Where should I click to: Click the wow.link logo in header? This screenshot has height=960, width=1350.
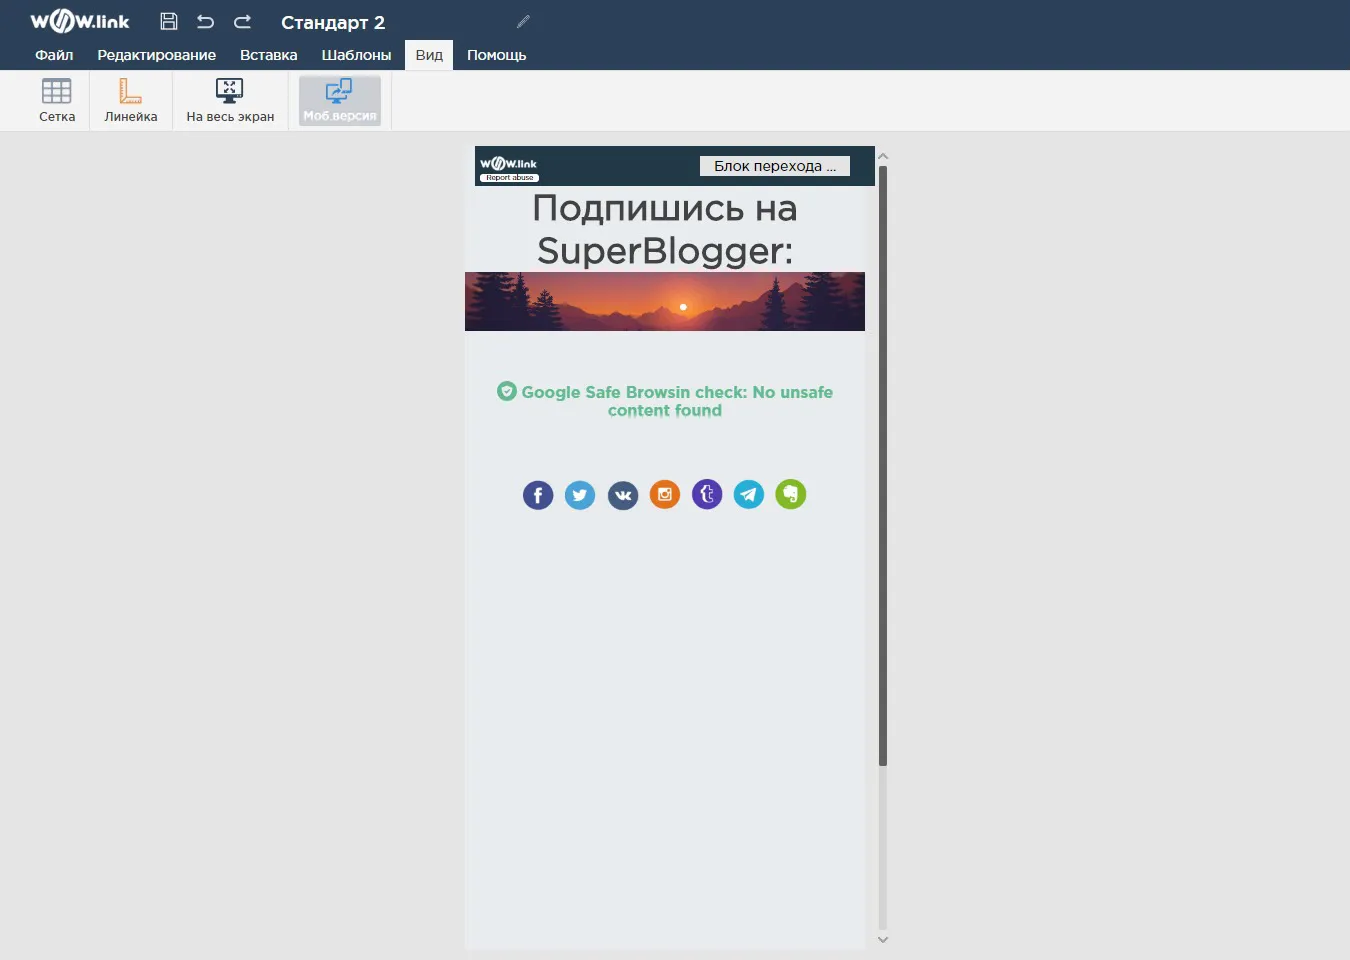80,21
